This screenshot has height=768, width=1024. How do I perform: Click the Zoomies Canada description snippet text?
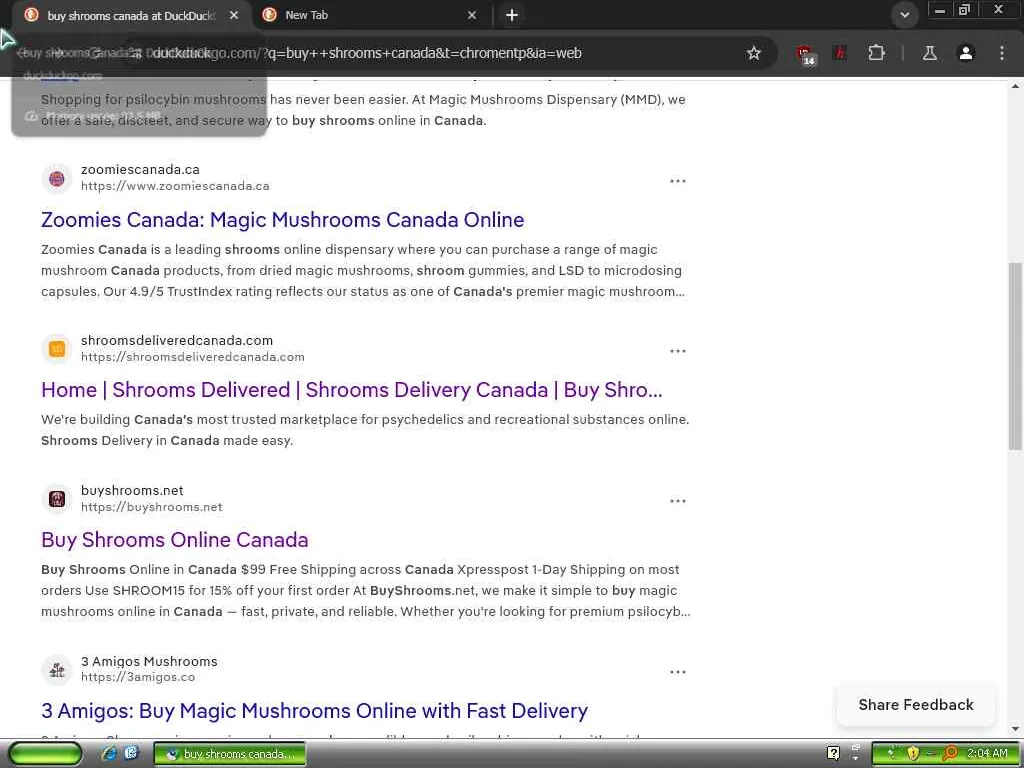363,270
